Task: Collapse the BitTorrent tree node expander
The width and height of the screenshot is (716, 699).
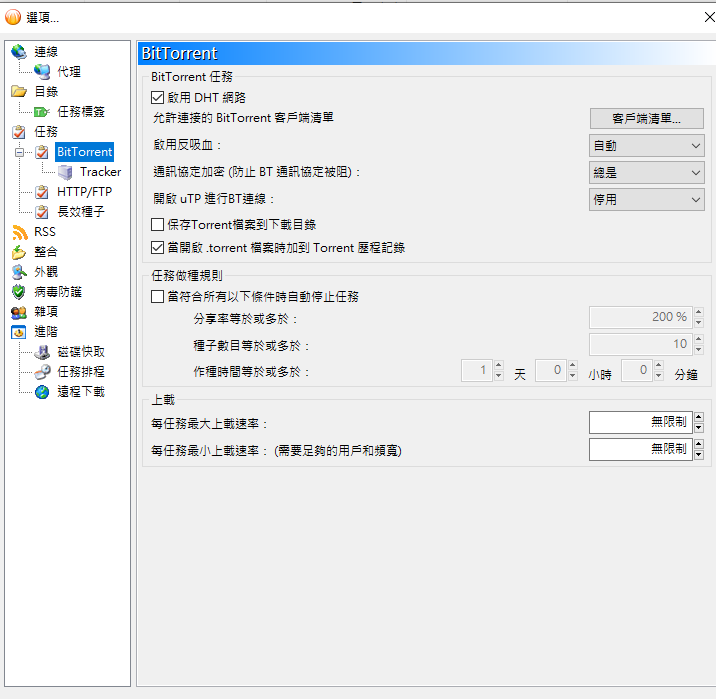Action: [x=19, y=152]
